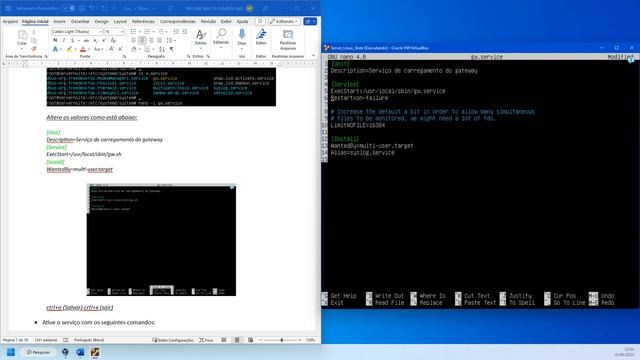
Task: Open the Editando find menu
Action: (x=221, y=38)
